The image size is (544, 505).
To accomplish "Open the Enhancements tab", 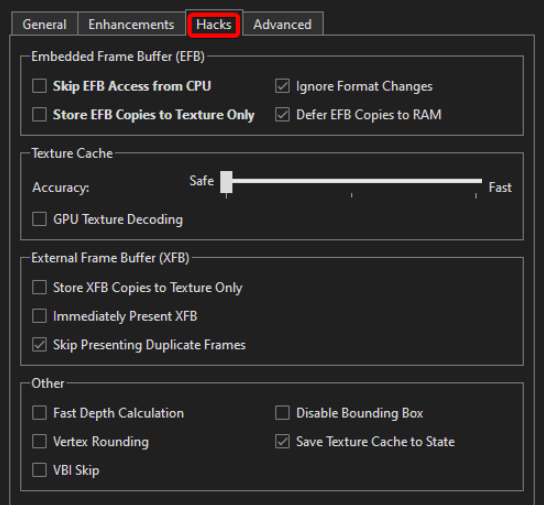I will [x=131, y=24].
